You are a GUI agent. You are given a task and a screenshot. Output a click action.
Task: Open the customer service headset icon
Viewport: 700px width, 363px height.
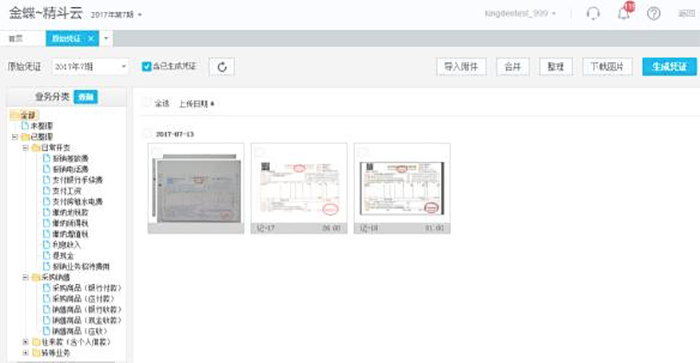click(x=593, y=14)
